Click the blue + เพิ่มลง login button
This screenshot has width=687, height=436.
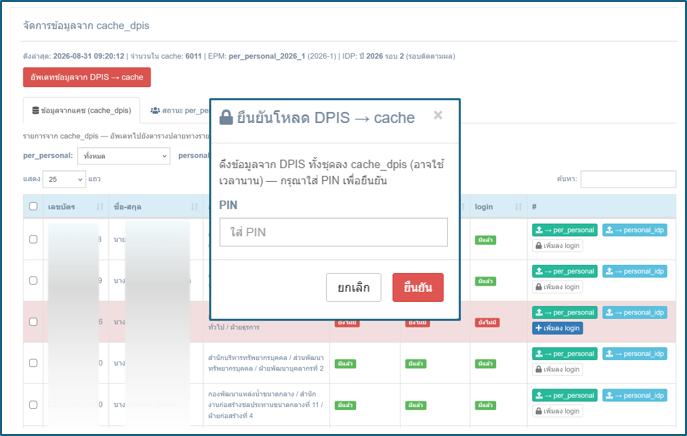click(x=557, y=328)
